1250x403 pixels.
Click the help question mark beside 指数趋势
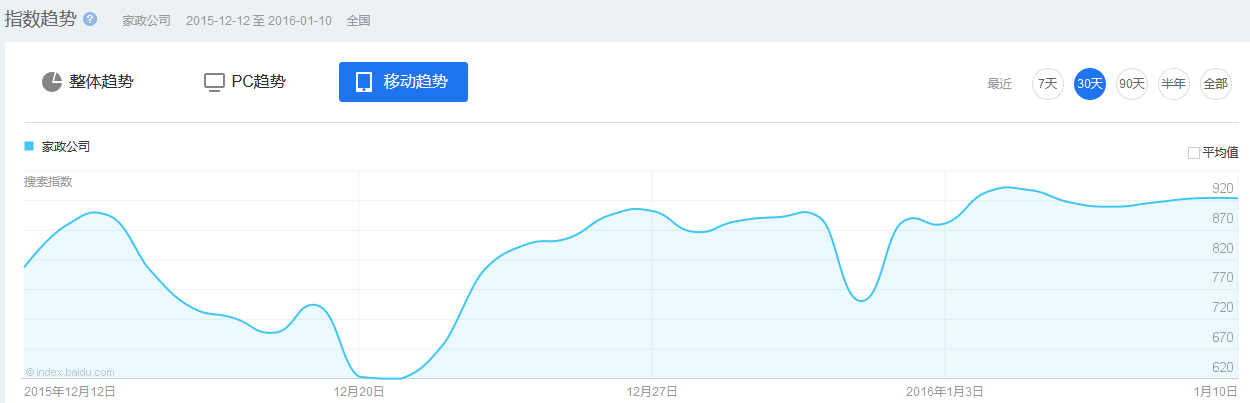[90, 19]
